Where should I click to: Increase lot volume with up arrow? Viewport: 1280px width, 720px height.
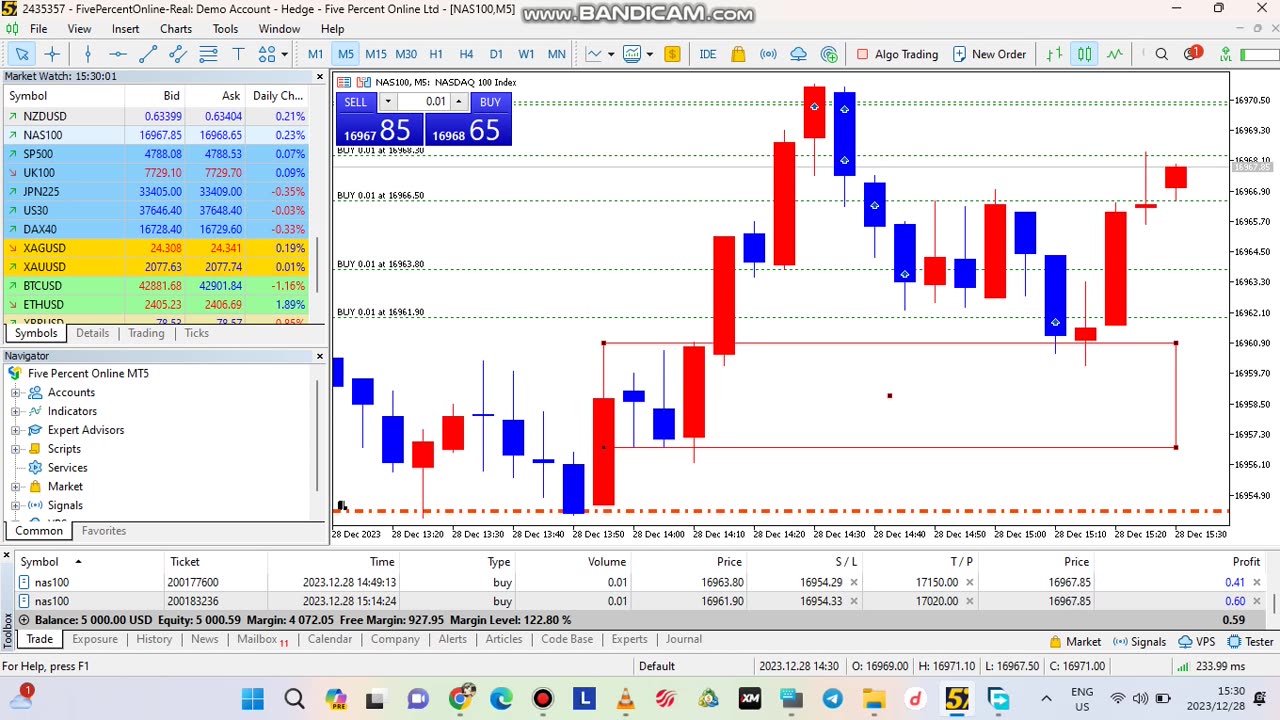(x=459, y=102)
